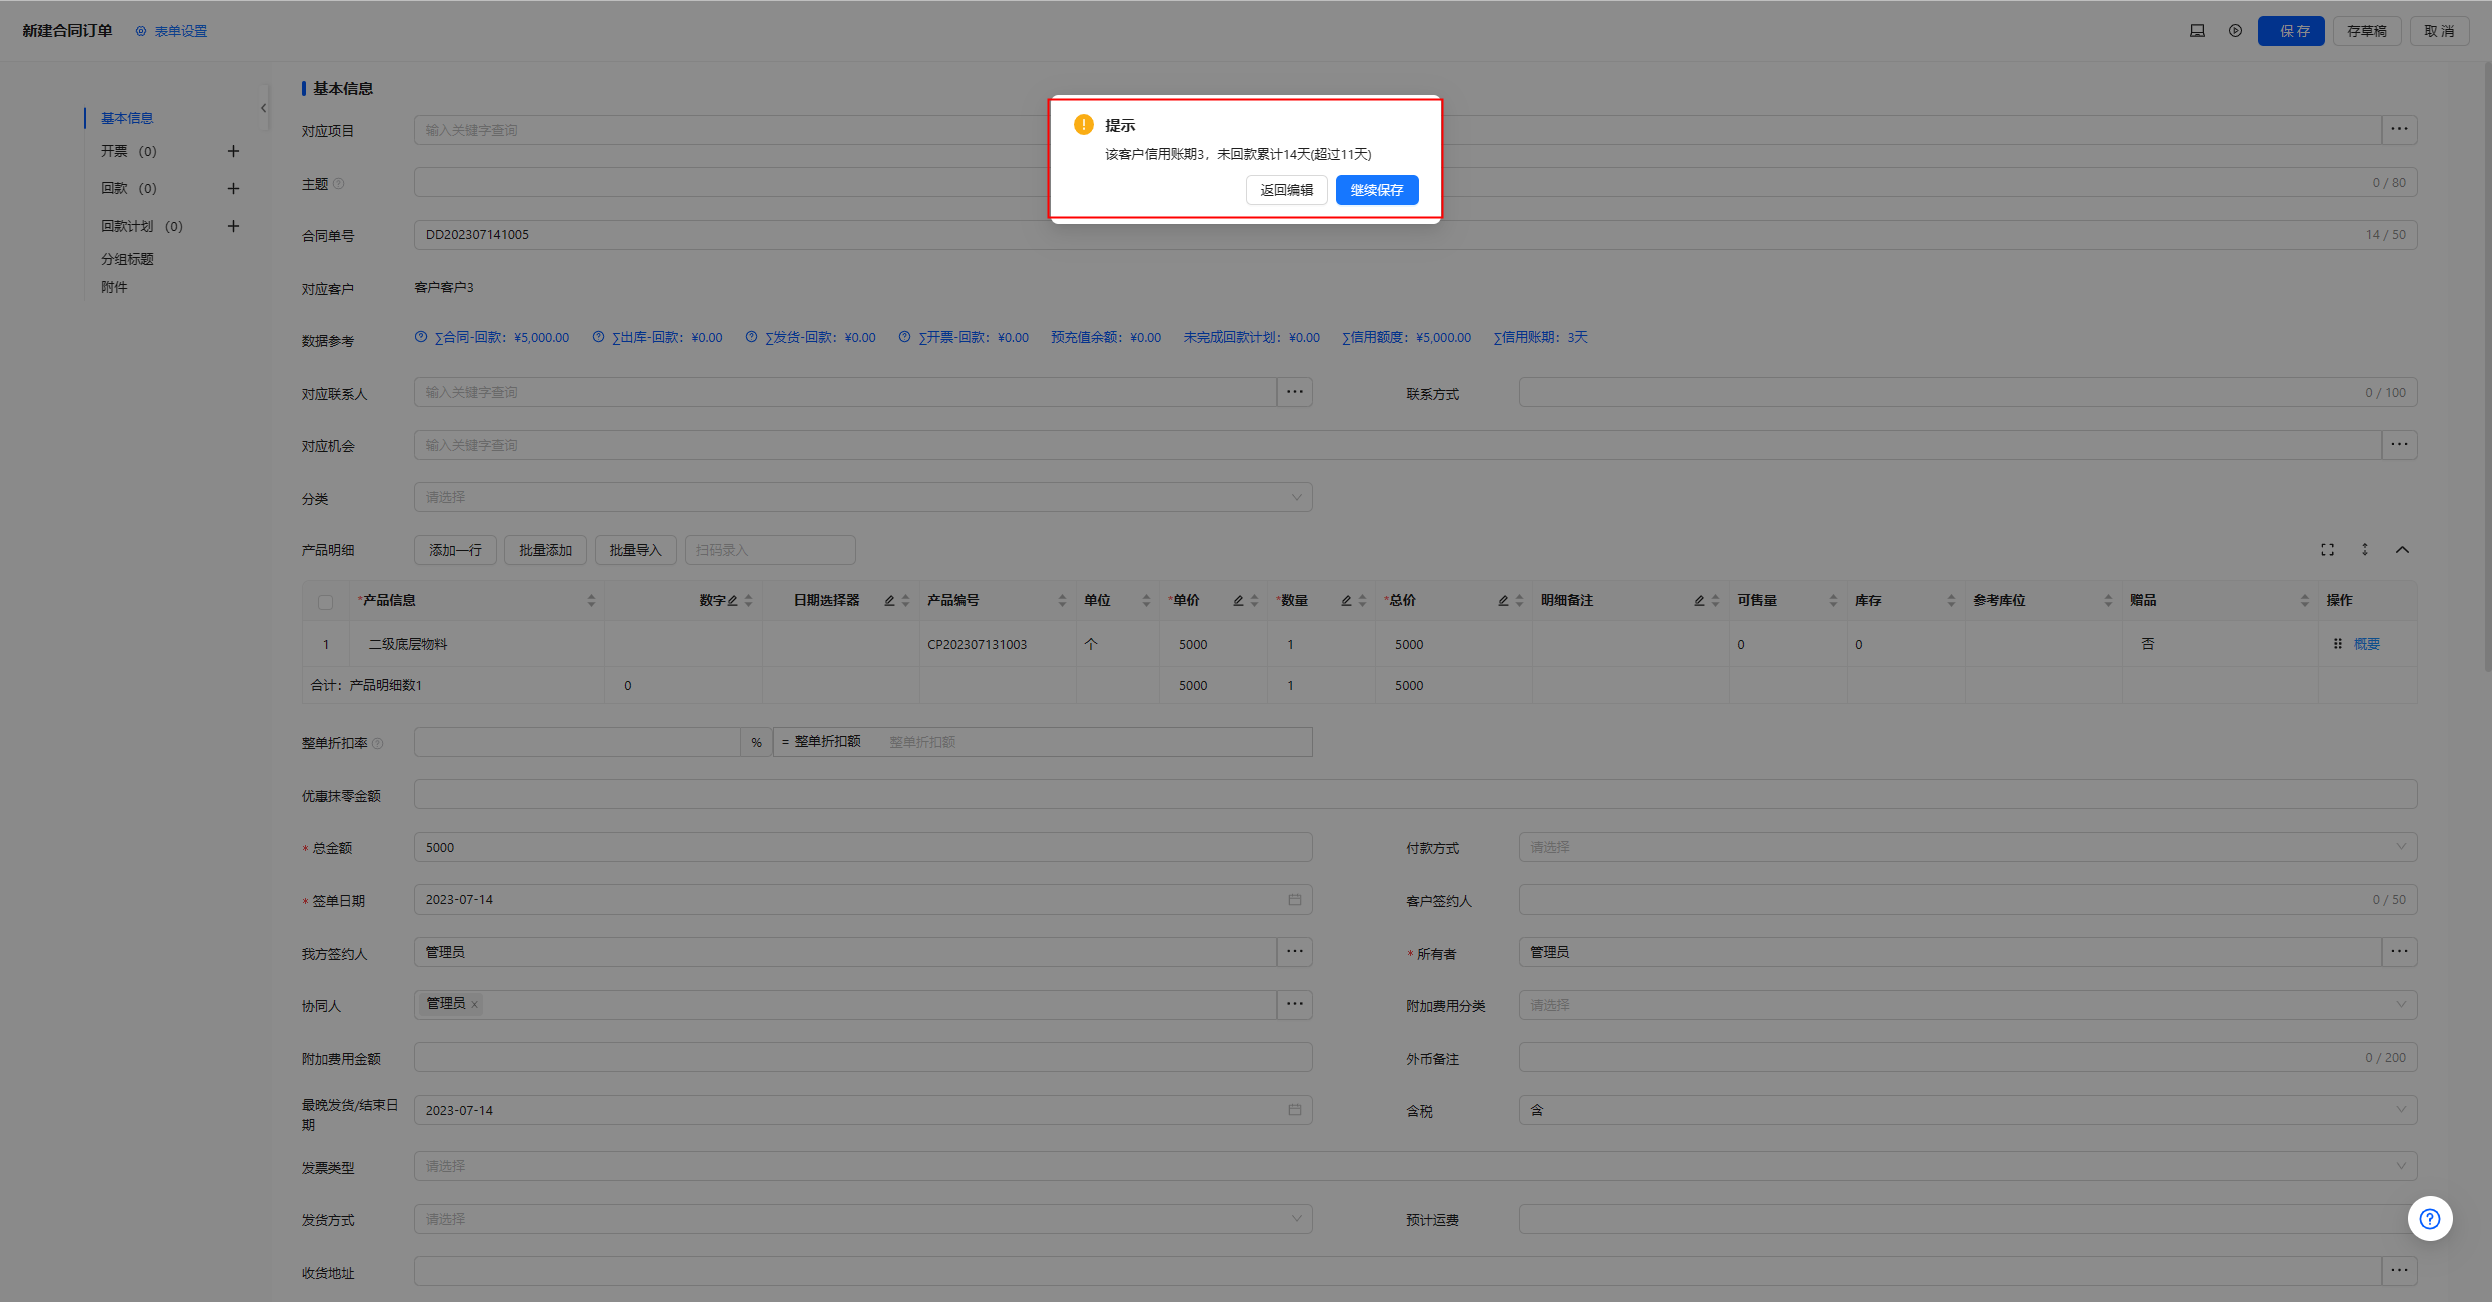Open the lookup ellipsis for 协同人
Viewport: 2492px width, 1302px height.
click(1295, 1004)
